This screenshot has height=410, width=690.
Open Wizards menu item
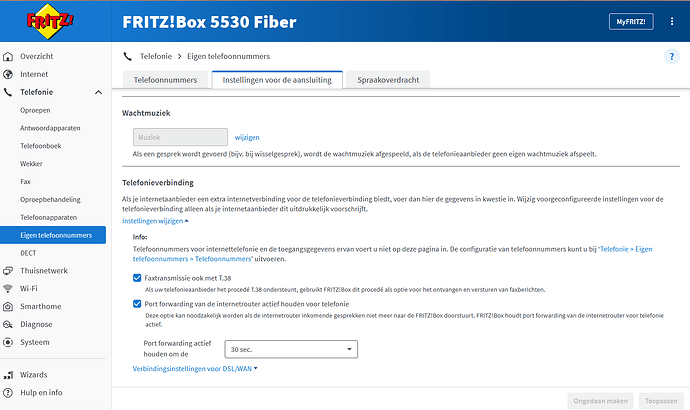coord(33,375)
